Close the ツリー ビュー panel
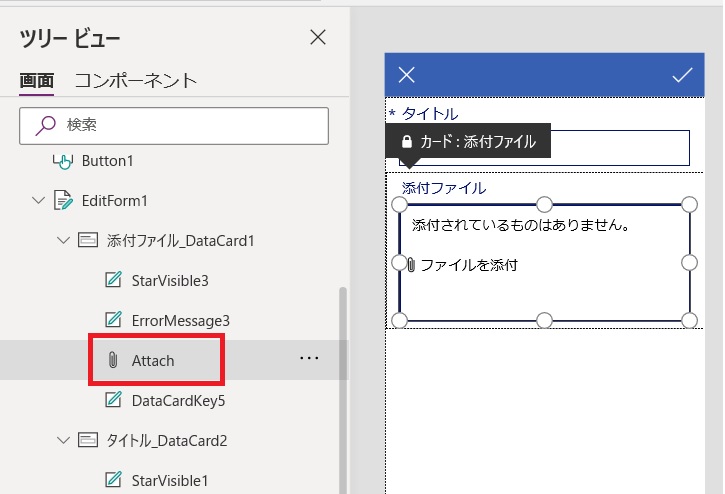This screenshot has width=725, height=494. pyautogui.click(x=318, y=37)
